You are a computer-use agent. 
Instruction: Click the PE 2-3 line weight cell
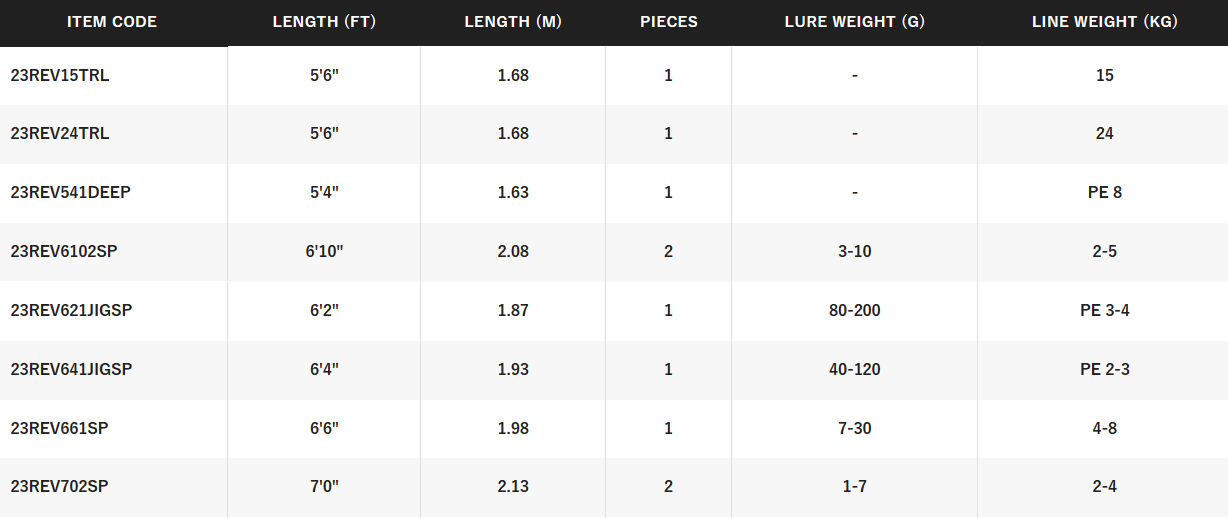tap(1105, 370)
